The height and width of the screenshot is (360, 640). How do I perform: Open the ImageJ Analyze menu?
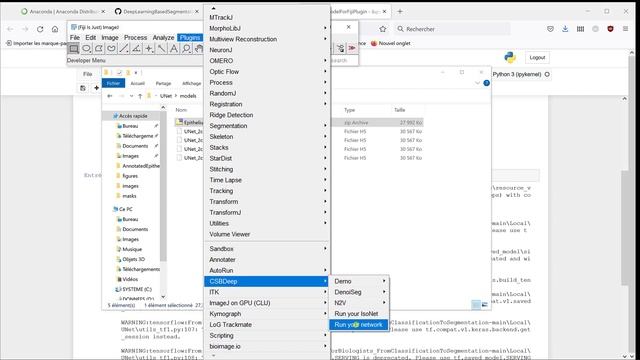163,38
